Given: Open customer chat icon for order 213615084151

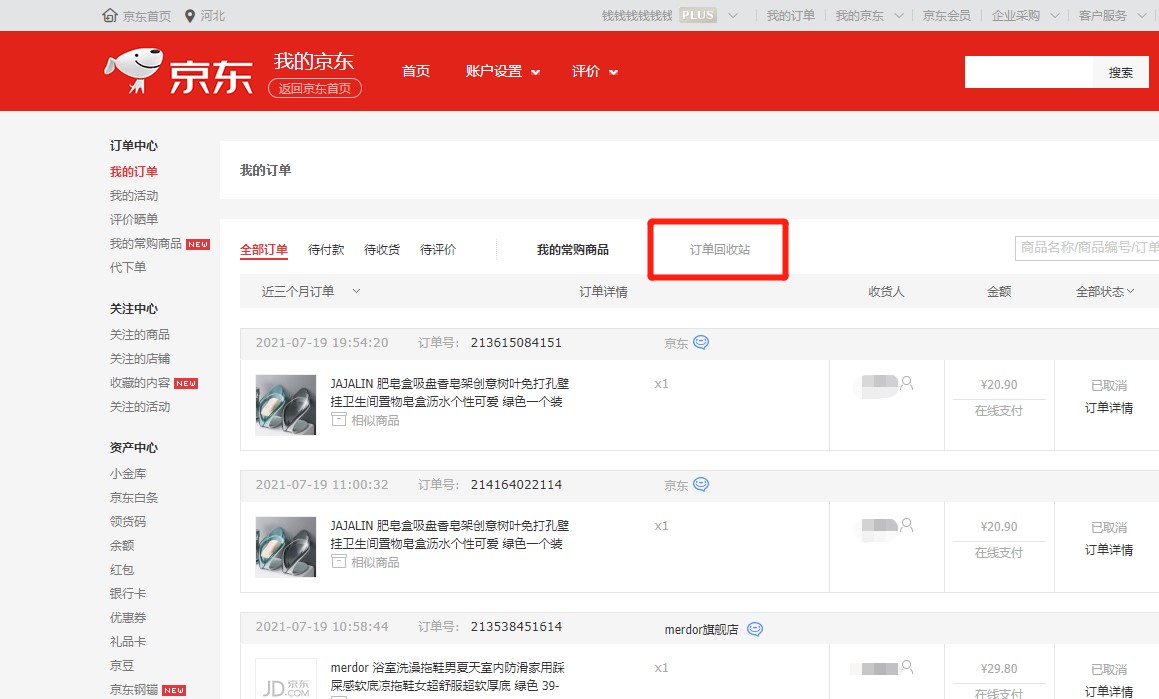Looking at the screenshot, I should click(x=701, y=342).
